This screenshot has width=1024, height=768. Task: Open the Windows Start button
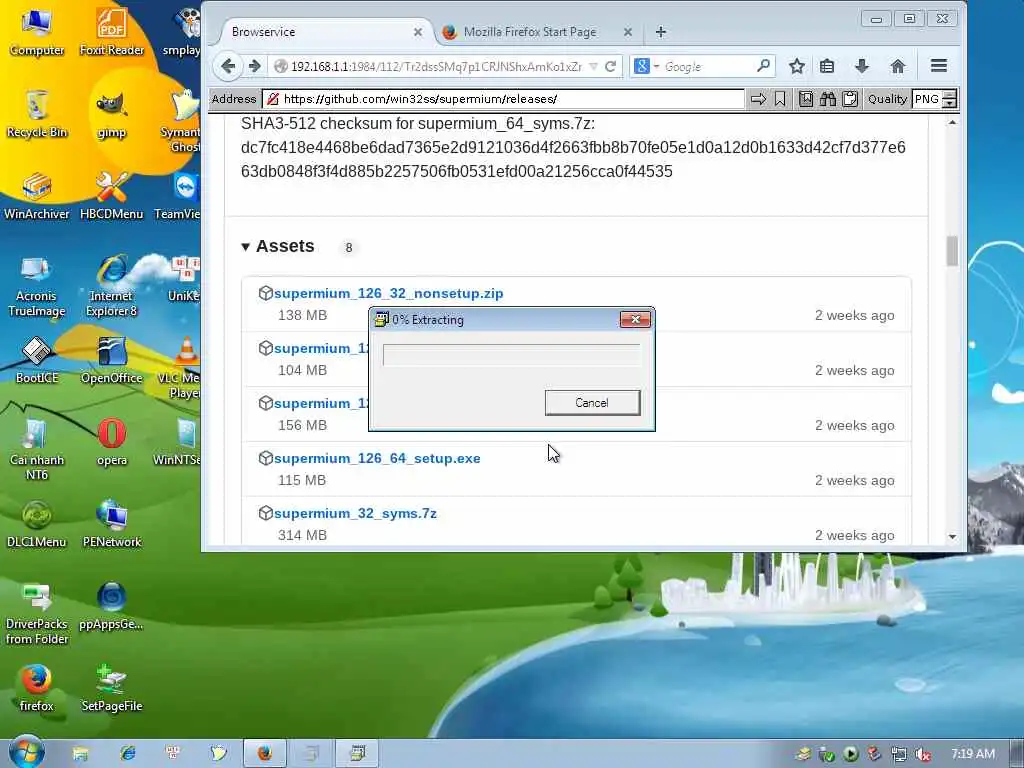tap(26, 754)
